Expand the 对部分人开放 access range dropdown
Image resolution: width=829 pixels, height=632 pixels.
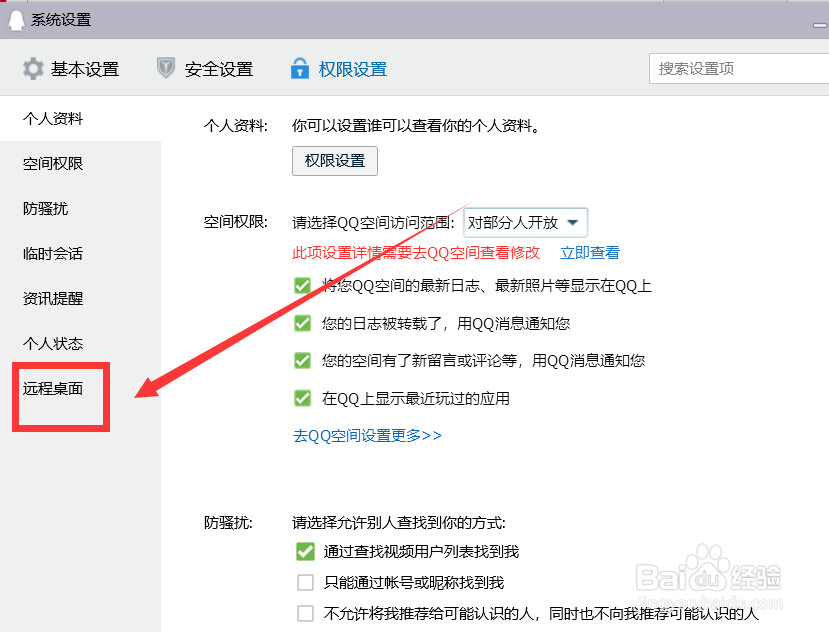(526, 223)
